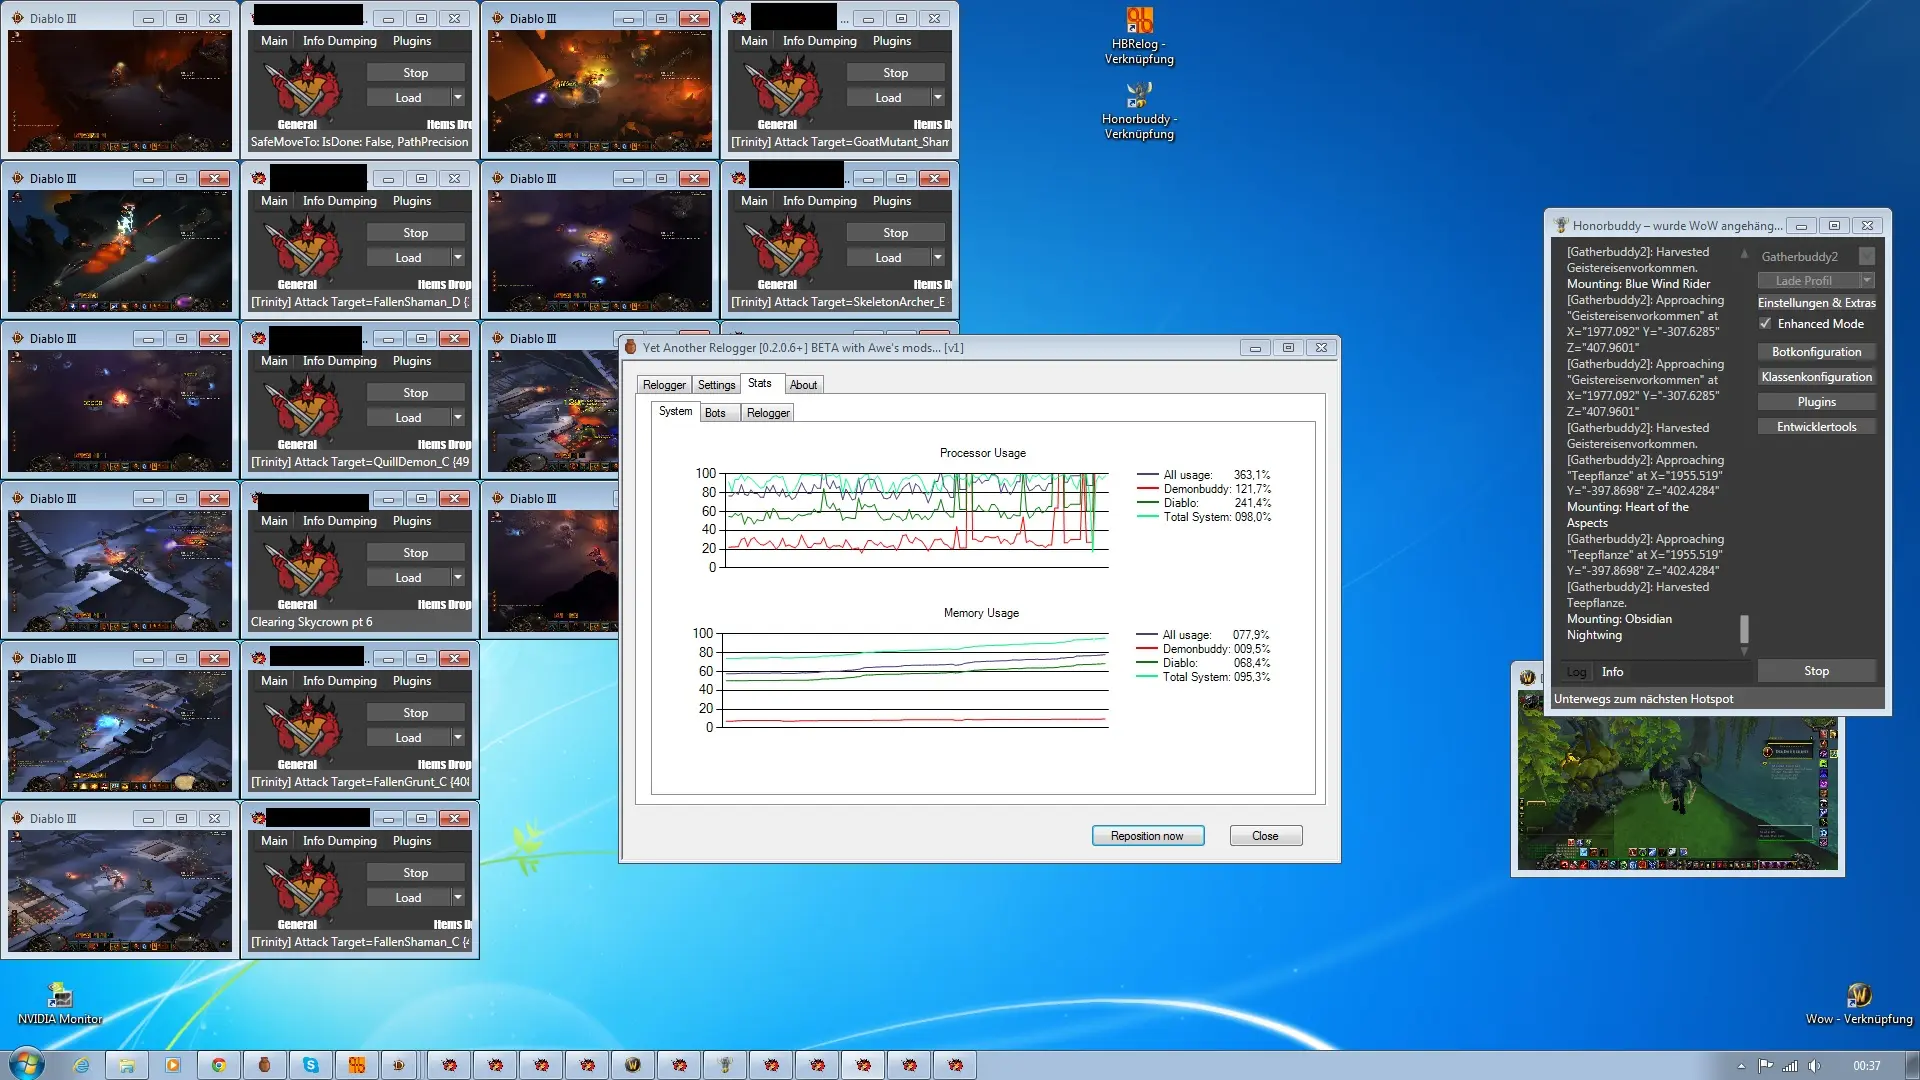Select the Diablo III taskbar icon
This screenshot has width=1920, height=1080.
tap(399, 1065)
